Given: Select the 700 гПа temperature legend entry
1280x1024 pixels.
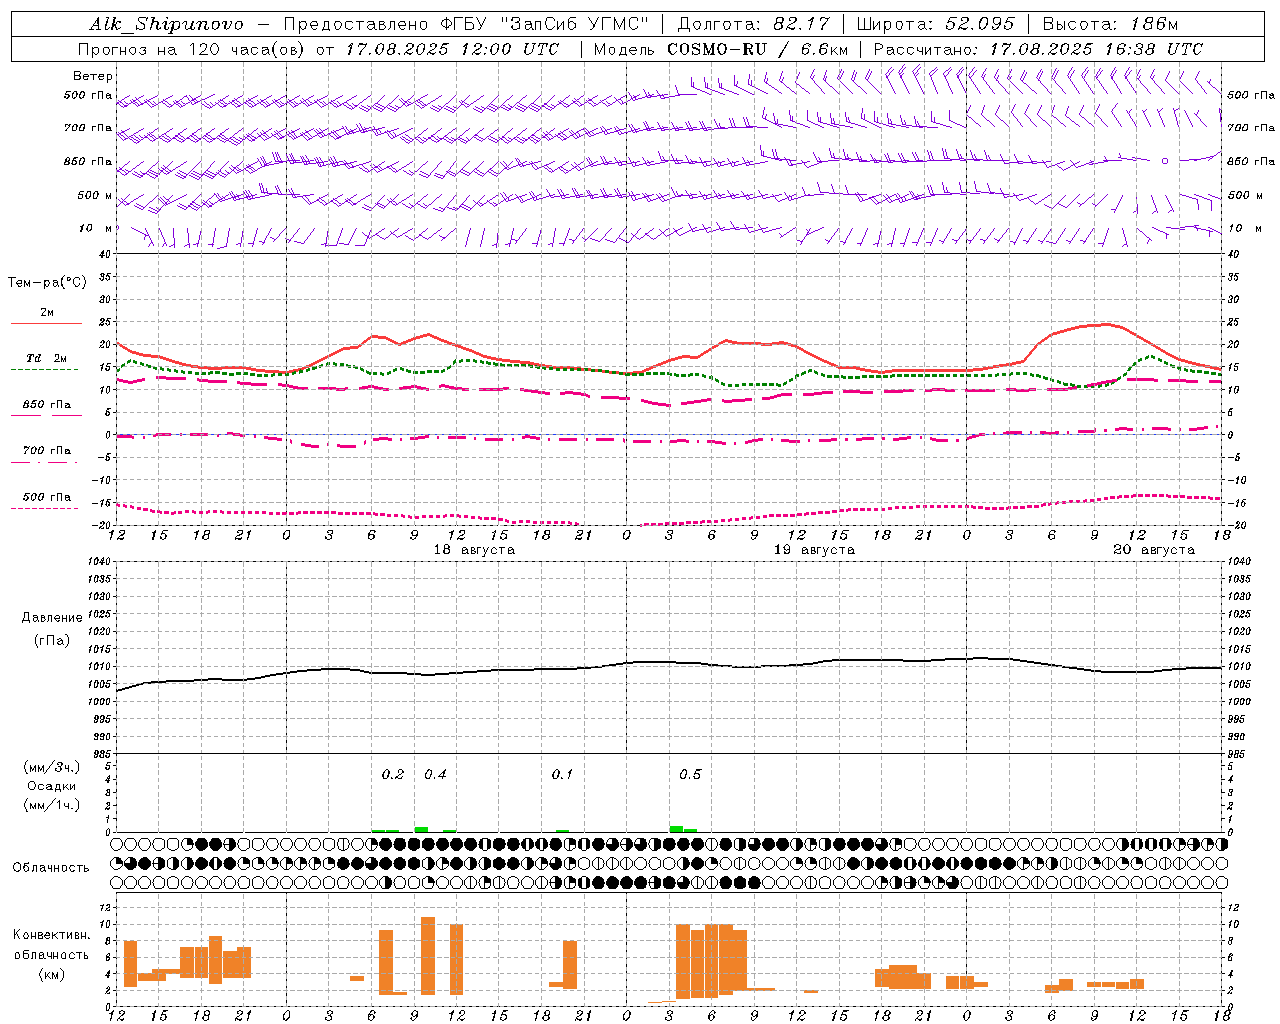Looking at the screenshot, I should pyautogui.click(x=47, y=451).
